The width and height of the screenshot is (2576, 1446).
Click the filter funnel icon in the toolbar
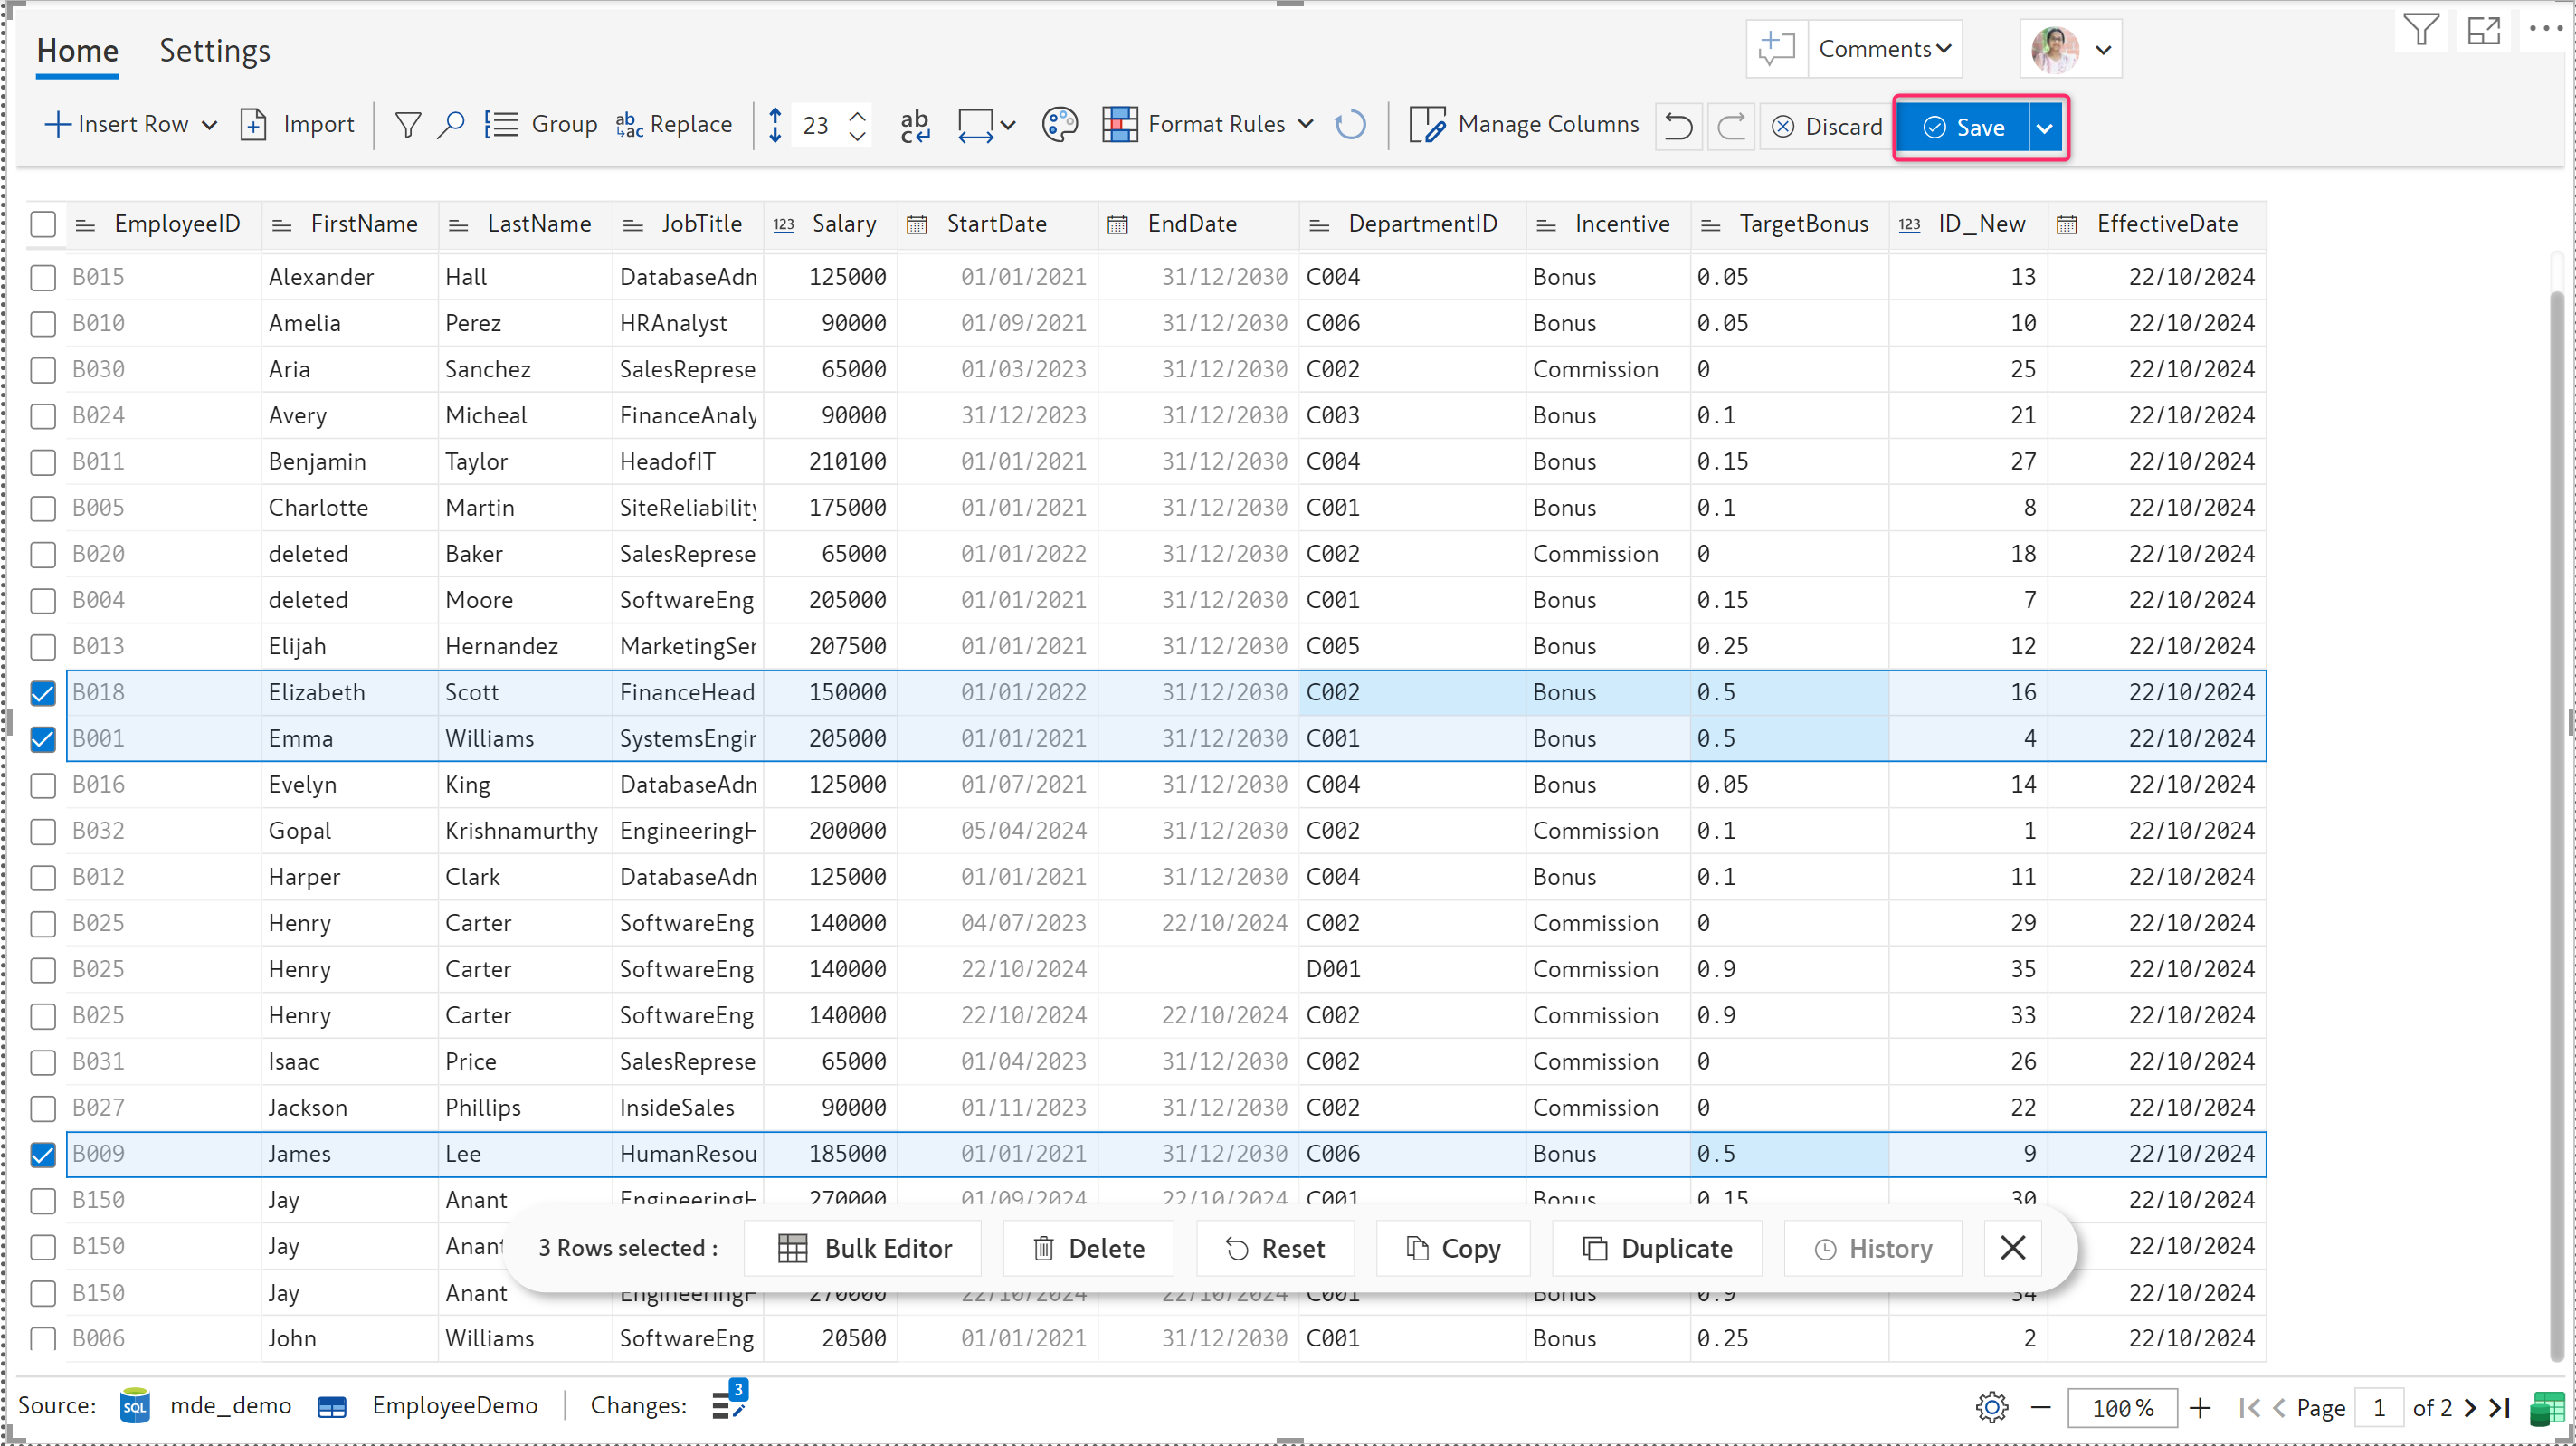[x=407, y=125]
